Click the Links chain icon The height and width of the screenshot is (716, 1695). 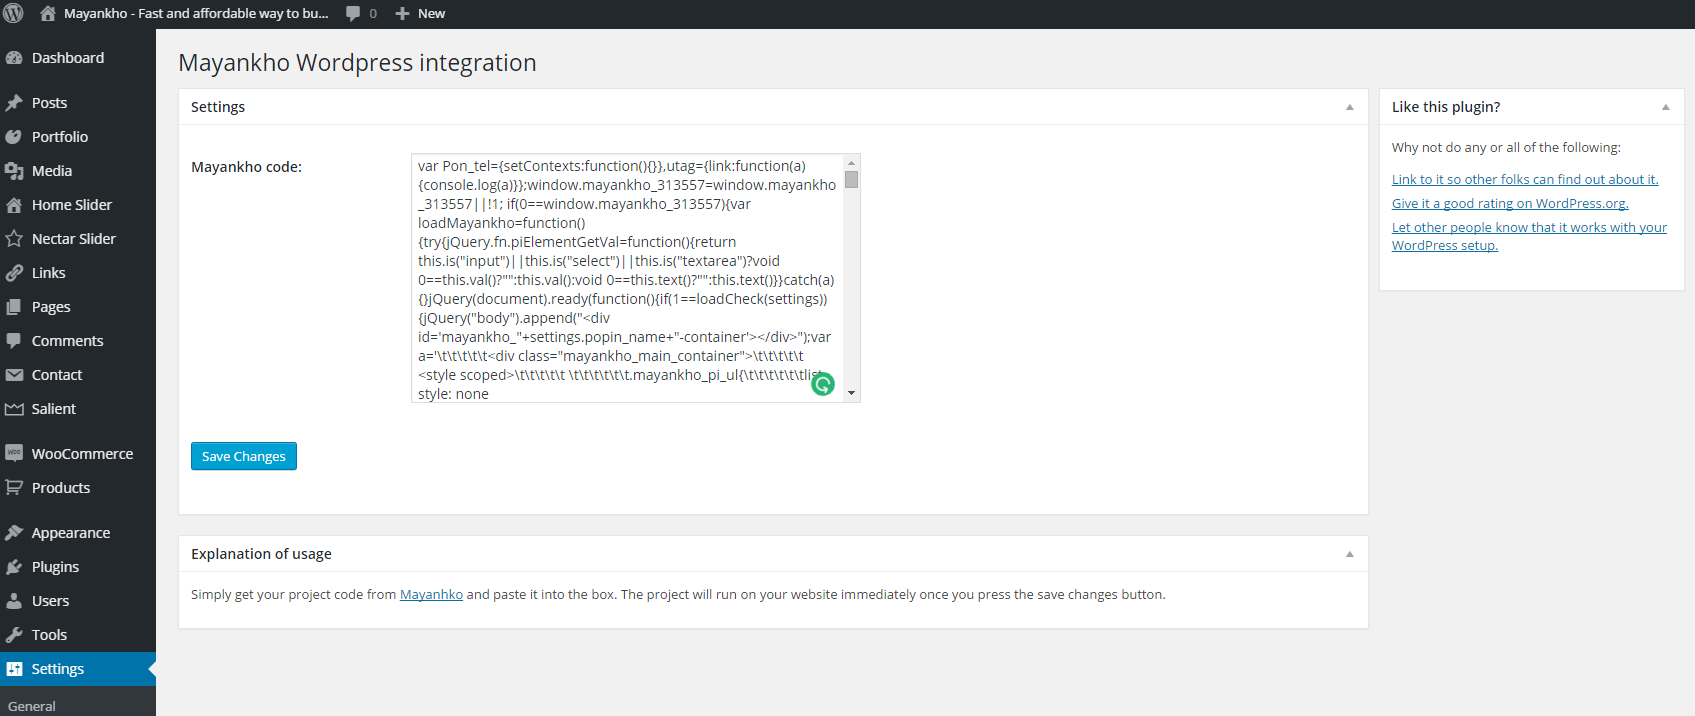pos(14,273)
